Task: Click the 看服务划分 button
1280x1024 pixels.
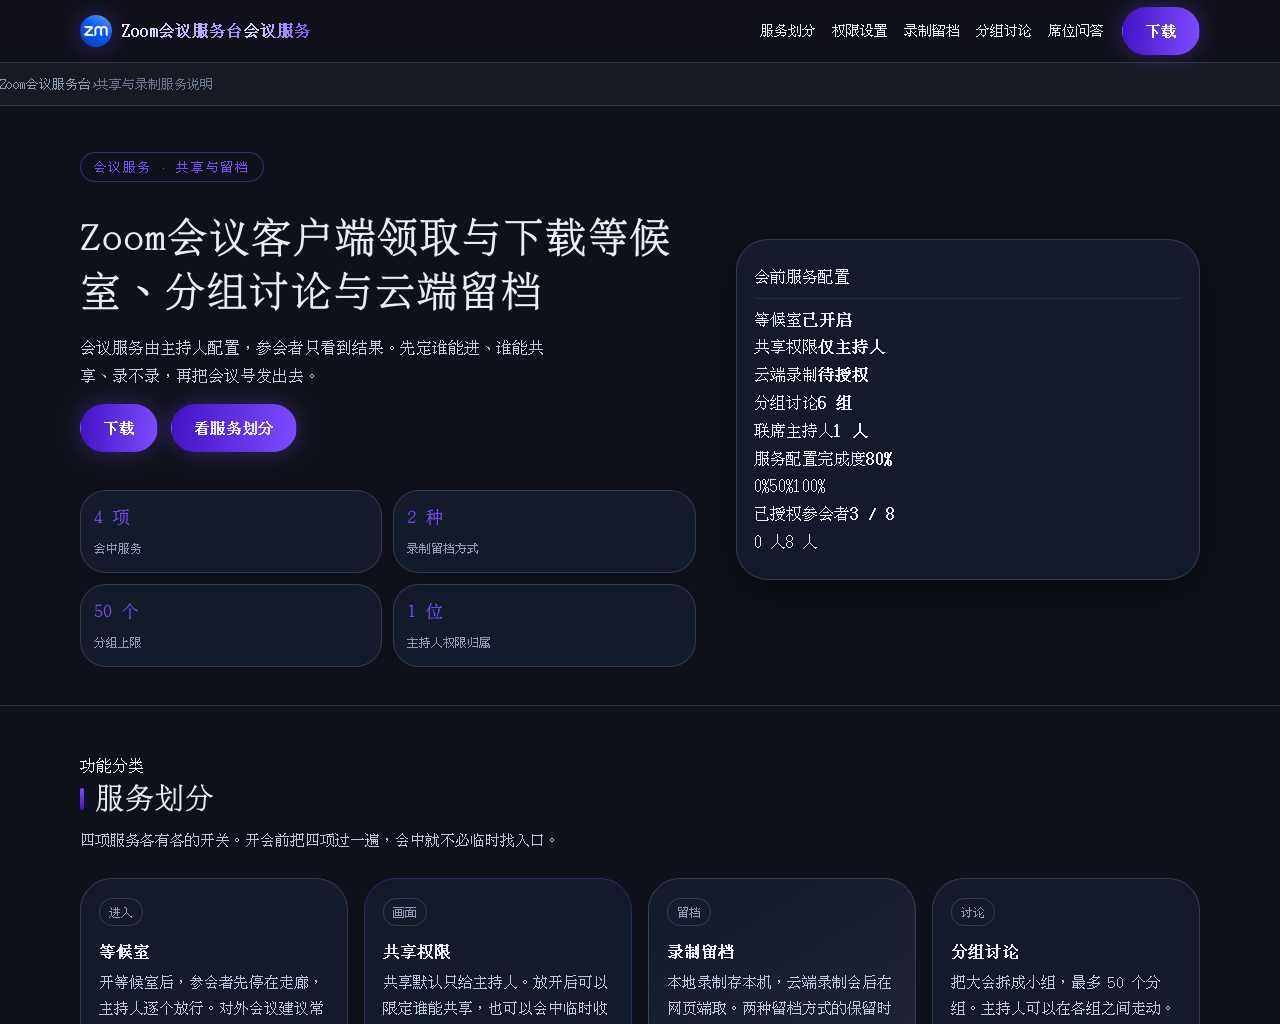Action: (x=233, y=428)
